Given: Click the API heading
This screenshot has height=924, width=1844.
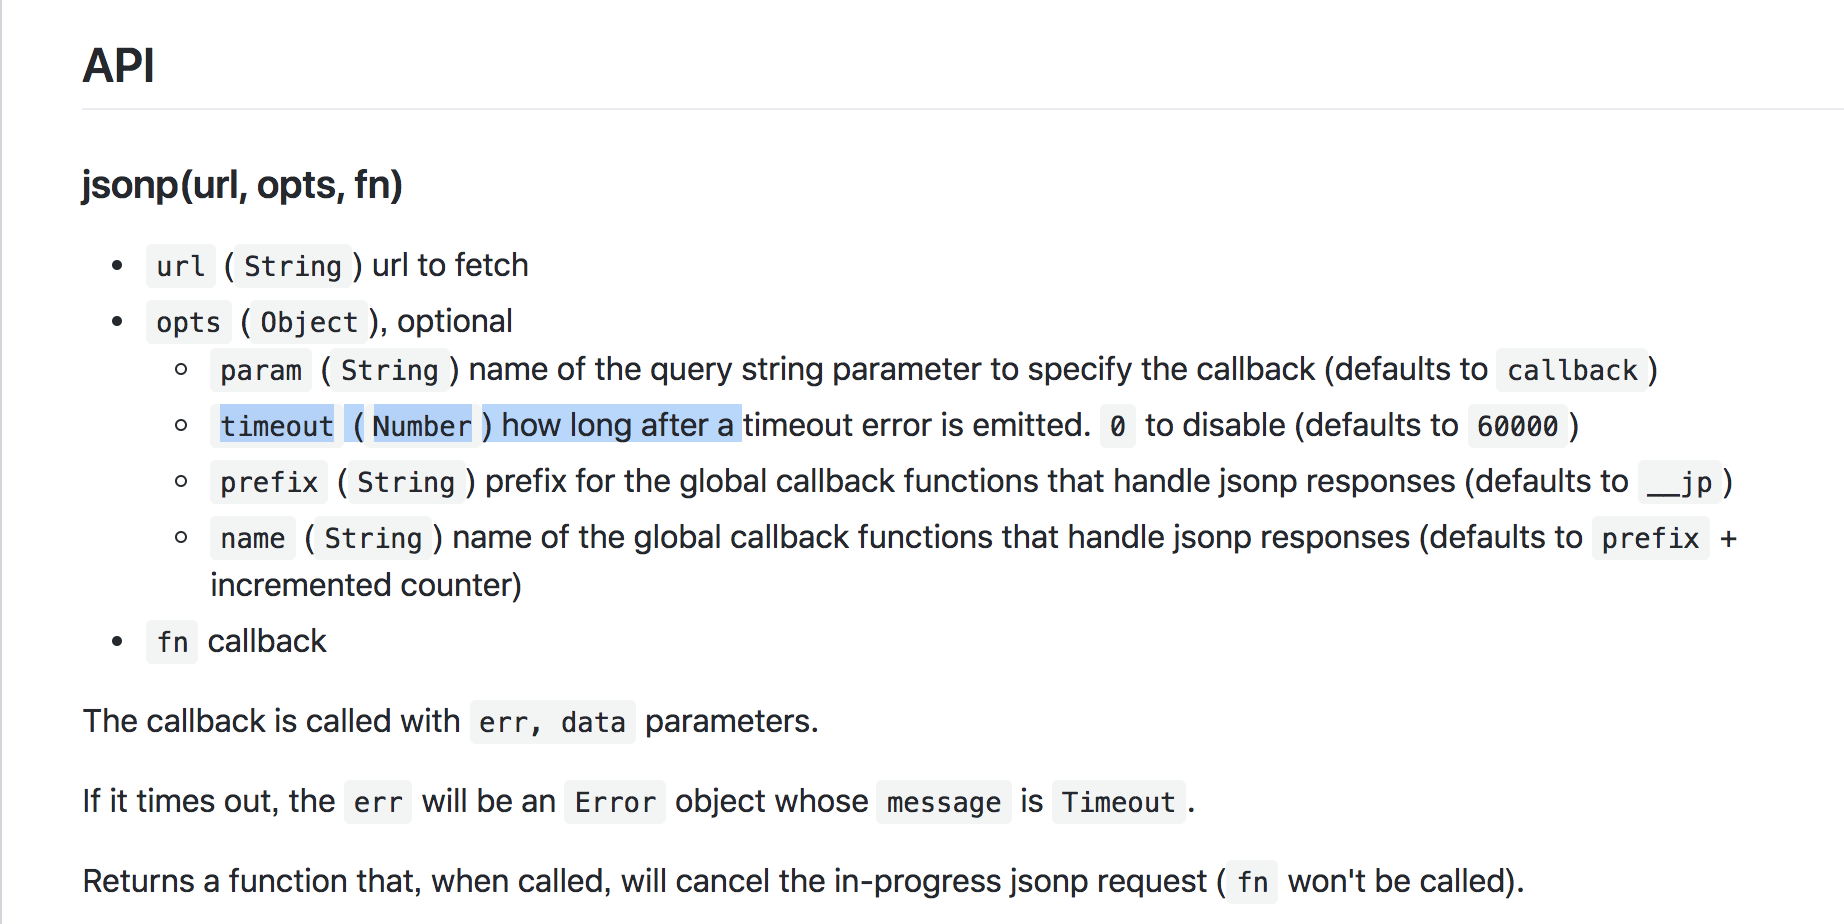Looking at the screenshot, I should pos(118,66).
